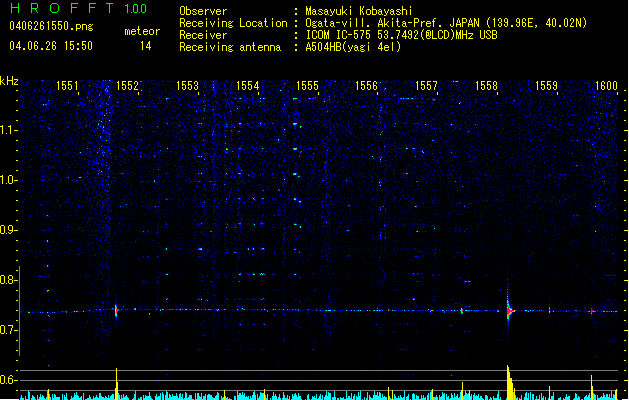
Task: Select the A504HB(yagi 4el) antenna text
Action: pyautogui.click(x=353, y=47)
